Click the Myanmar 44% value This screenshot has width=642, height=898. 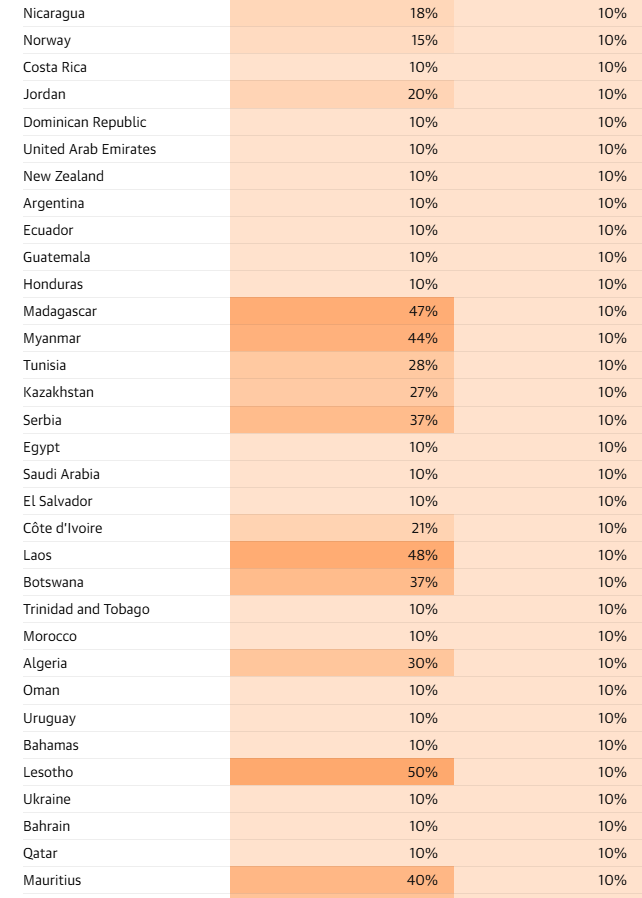coord(423,338)
